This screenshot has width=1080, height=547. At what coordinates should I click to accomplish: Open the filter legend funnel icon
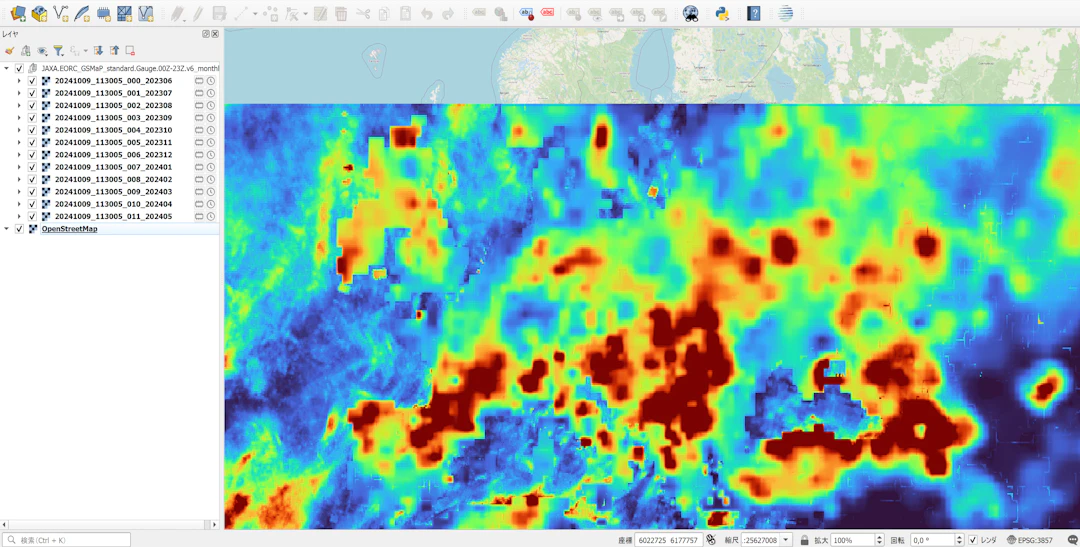coord(59,51)
